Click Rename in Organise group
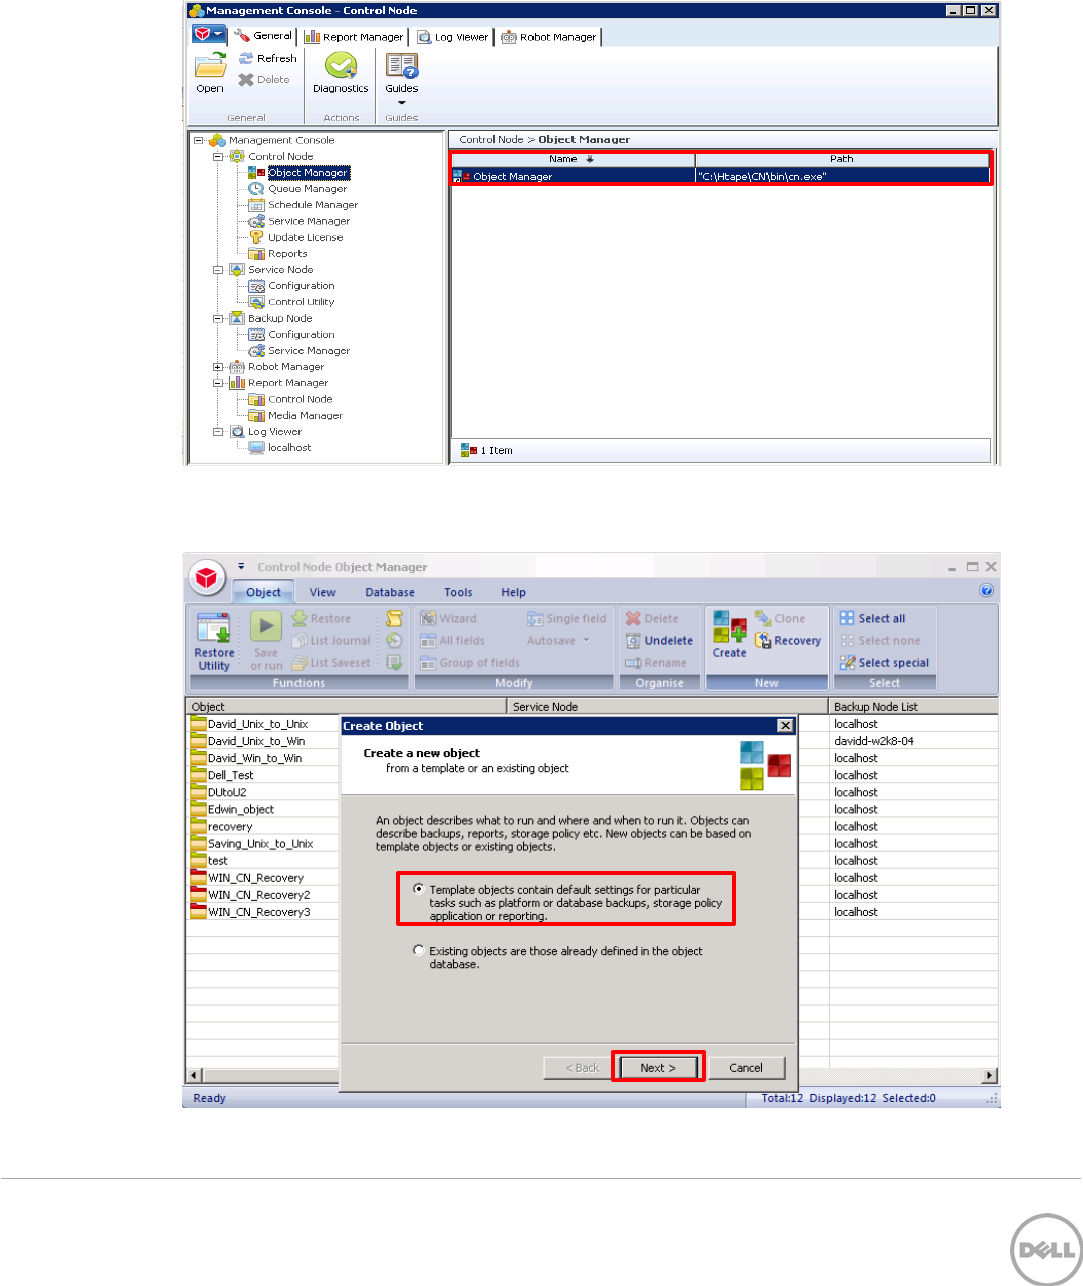The image size is (1083, 1286). [x=656, y=663]
